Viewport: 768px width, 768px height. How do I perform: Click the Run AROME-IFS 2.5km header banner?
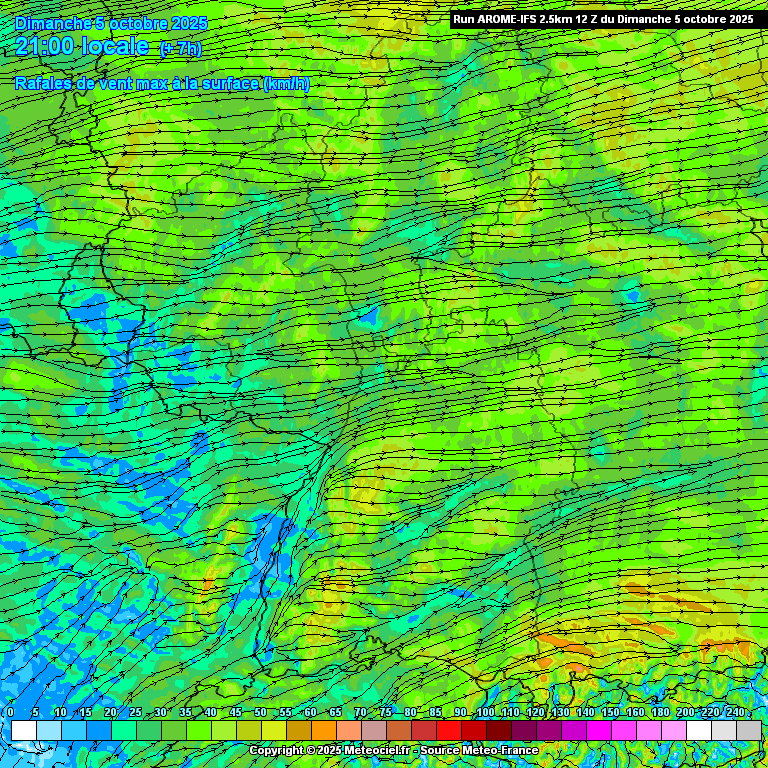pyautogui.click(x=603, y=18)
